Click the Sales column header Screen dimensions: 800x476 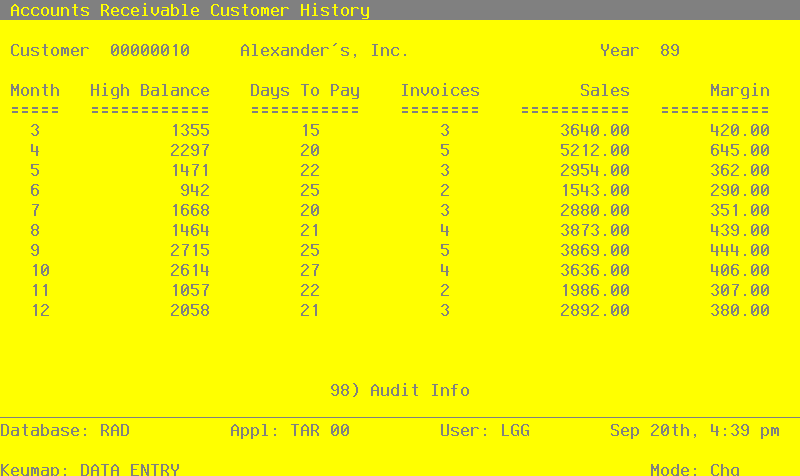point(605,90)
